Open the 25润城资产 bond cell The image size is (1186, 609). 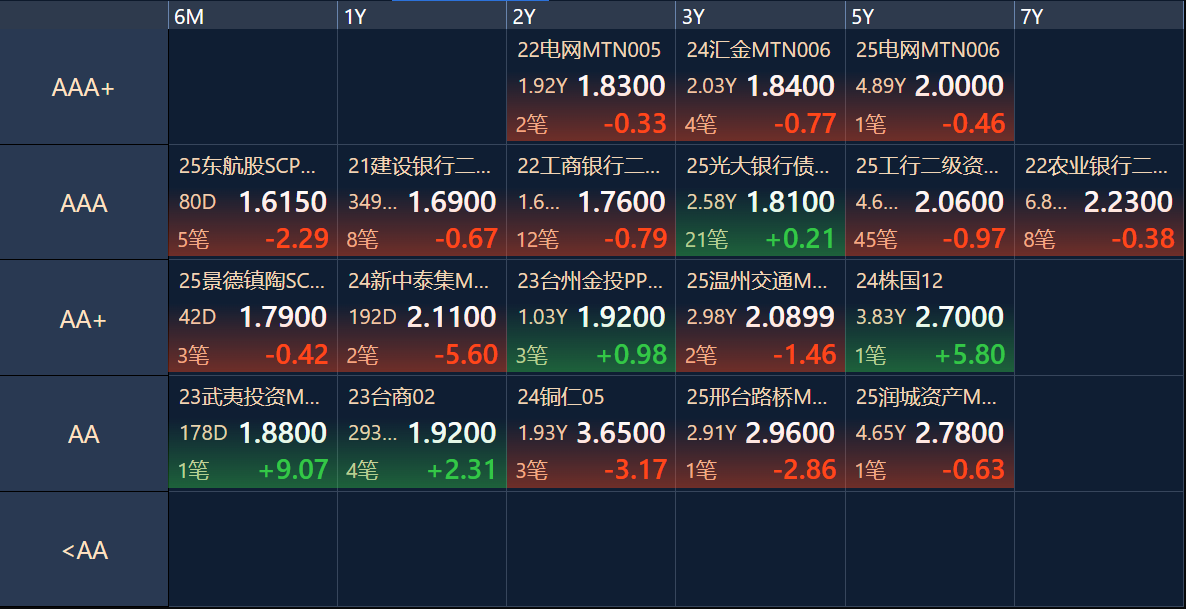coord(929,434)
